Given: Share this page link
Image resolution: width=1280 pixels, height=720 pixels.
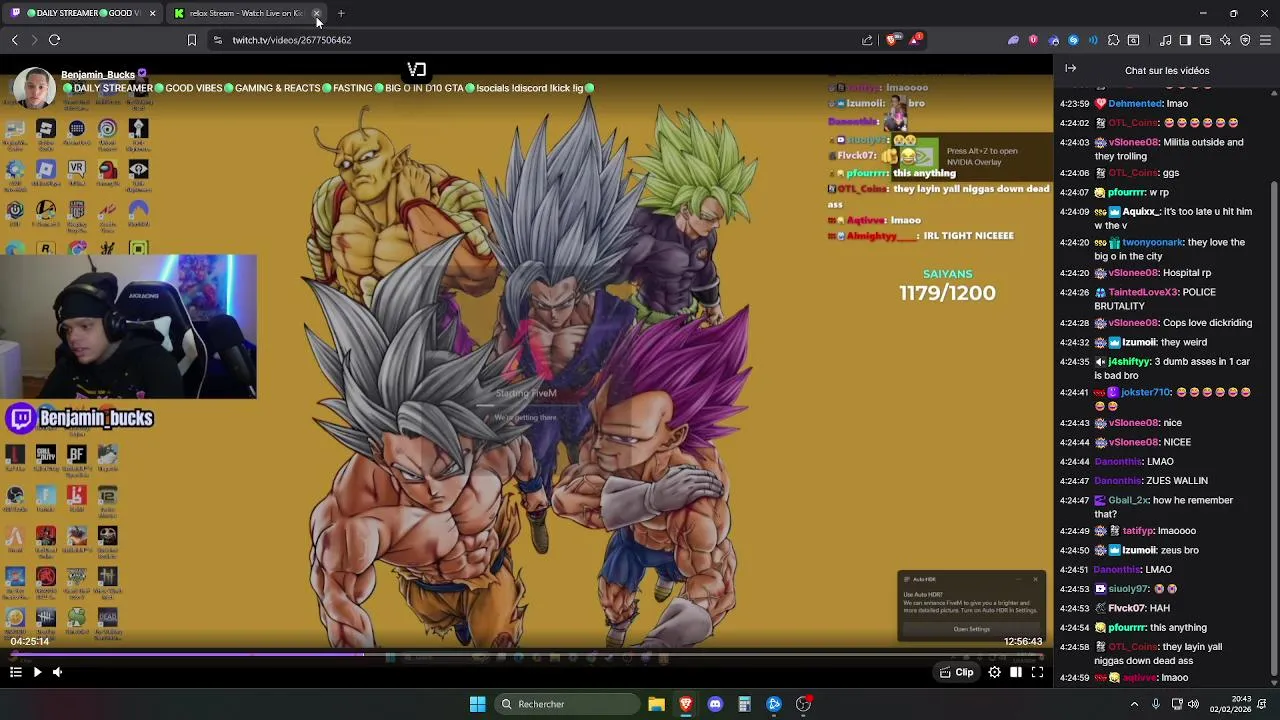Looking at the screenshot, I should tap(867, 40).
